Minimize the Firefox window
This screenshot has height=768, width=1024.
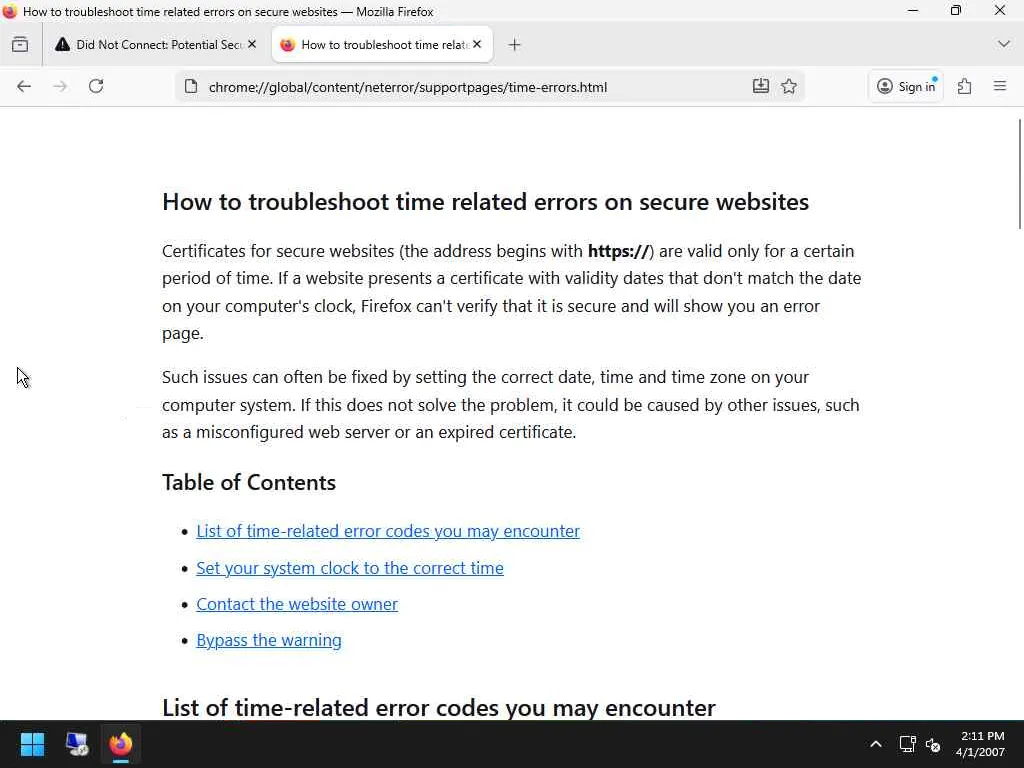click(x=913, y=10)
